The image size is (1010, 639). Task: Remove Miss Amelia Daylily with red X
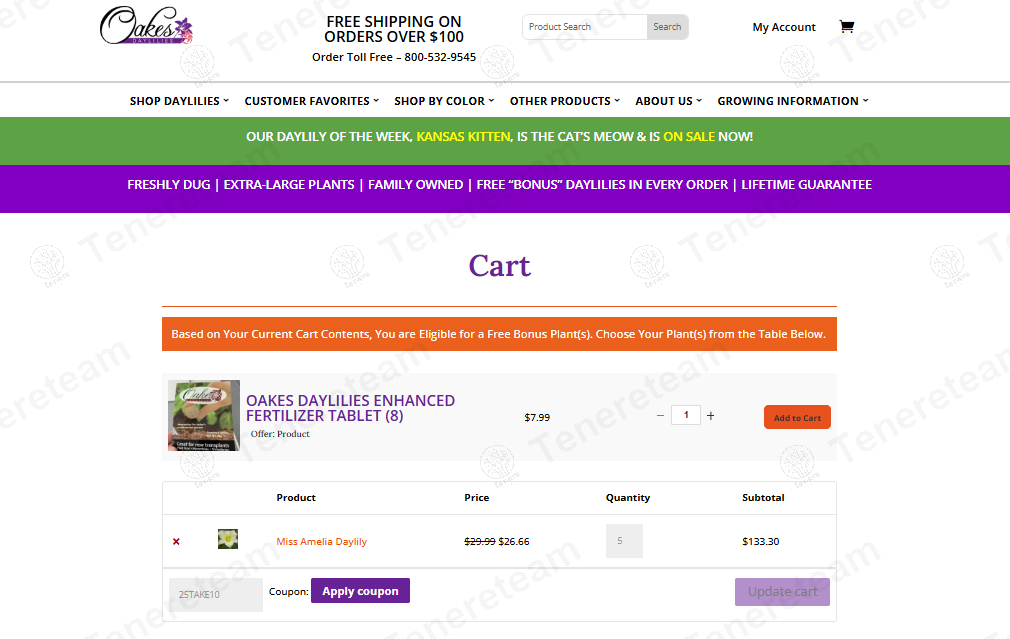click(176, 542)
